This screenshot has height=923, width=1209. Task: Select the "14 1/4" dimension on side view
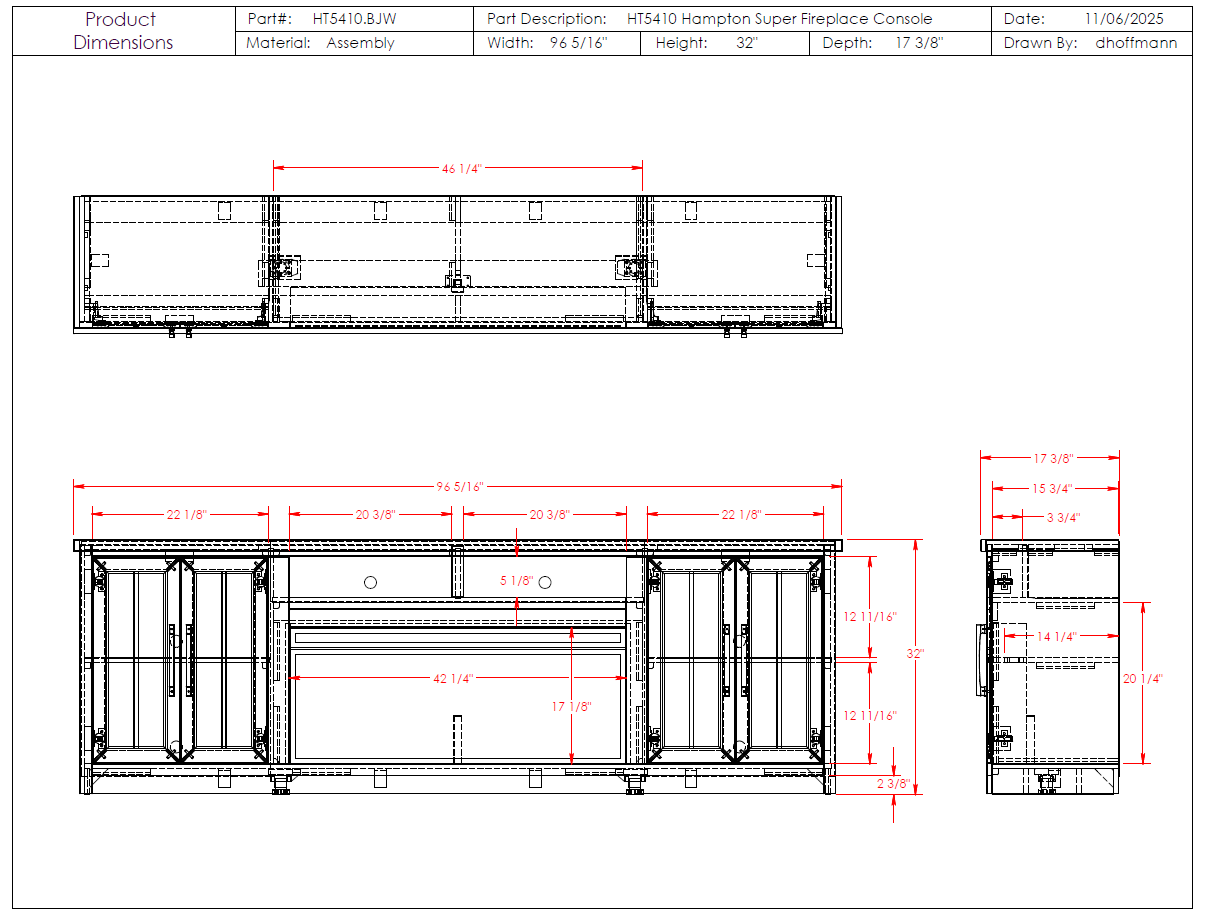click(1058, 637)
